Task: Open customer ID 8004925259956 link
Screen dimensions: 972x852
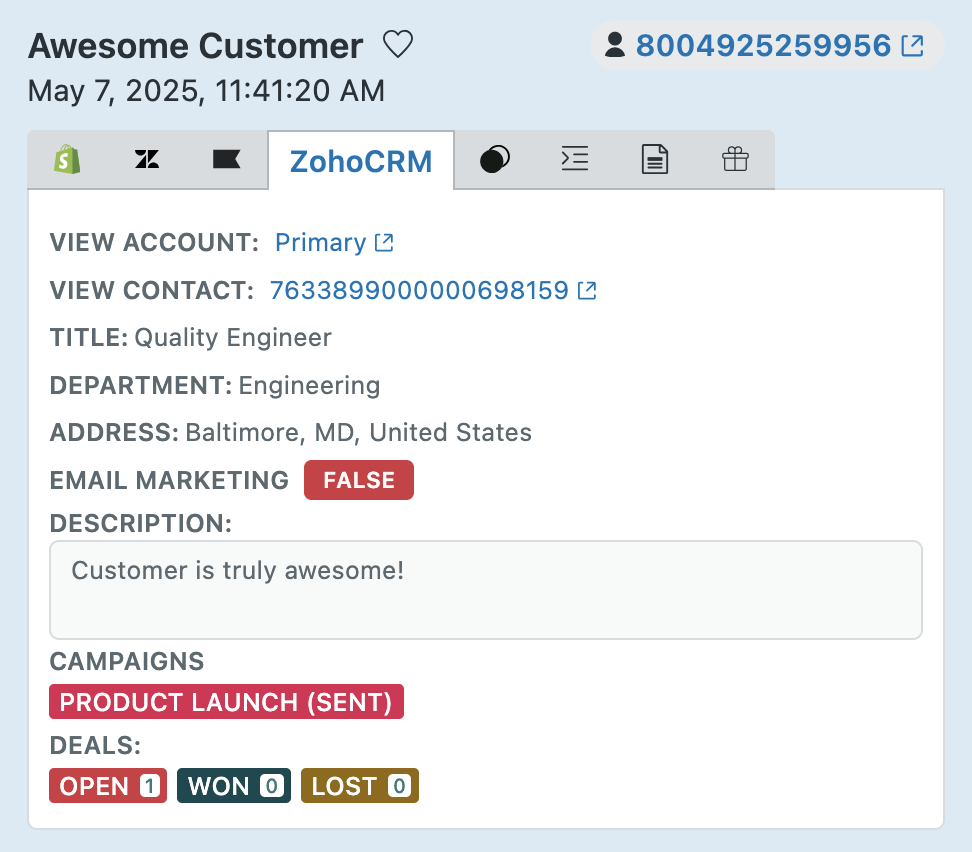Action: click(763, 46)
